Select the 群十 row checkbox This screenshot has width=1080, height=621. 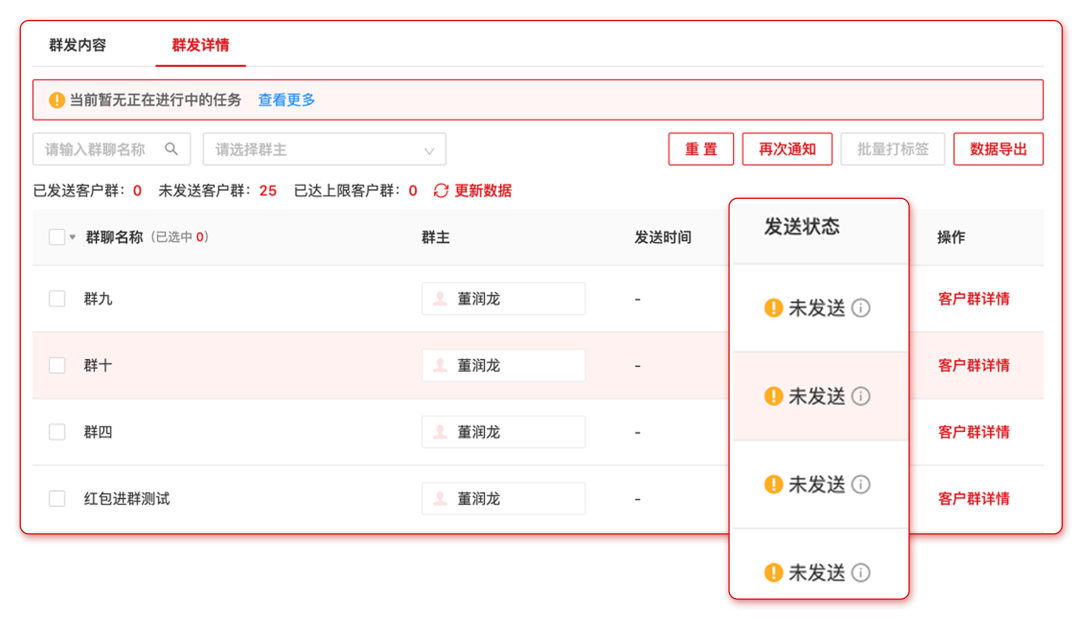57,365
